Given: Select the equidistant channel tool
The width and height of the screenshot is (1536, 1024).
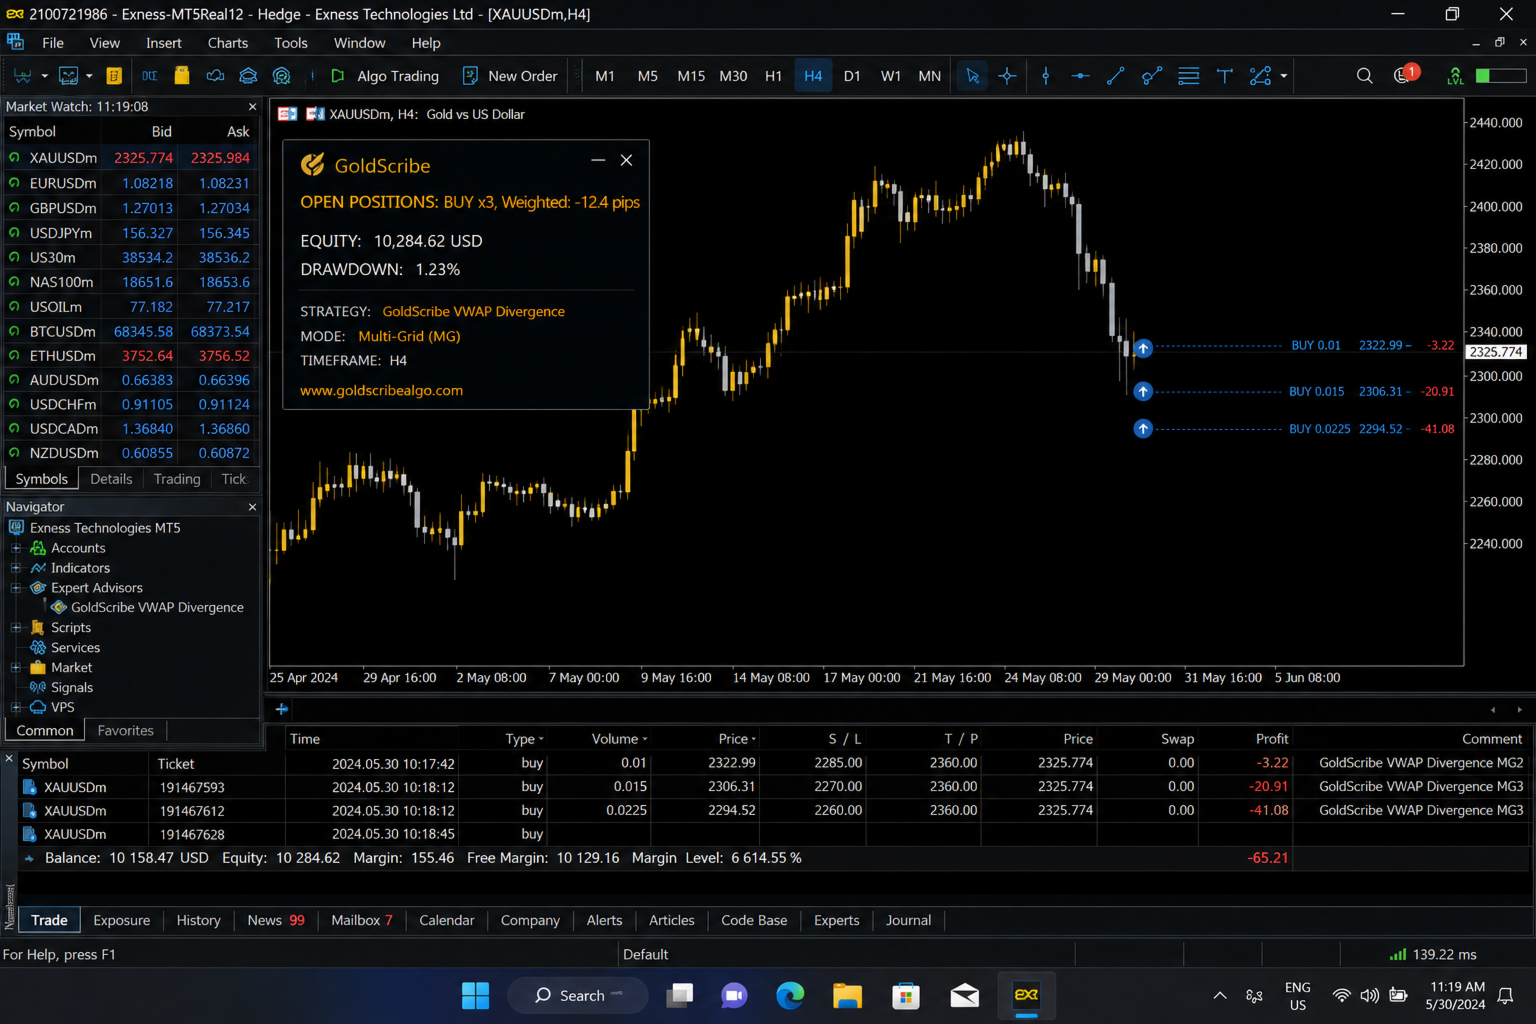Looking at the screenshot, I should click(x=1152, y=76).
